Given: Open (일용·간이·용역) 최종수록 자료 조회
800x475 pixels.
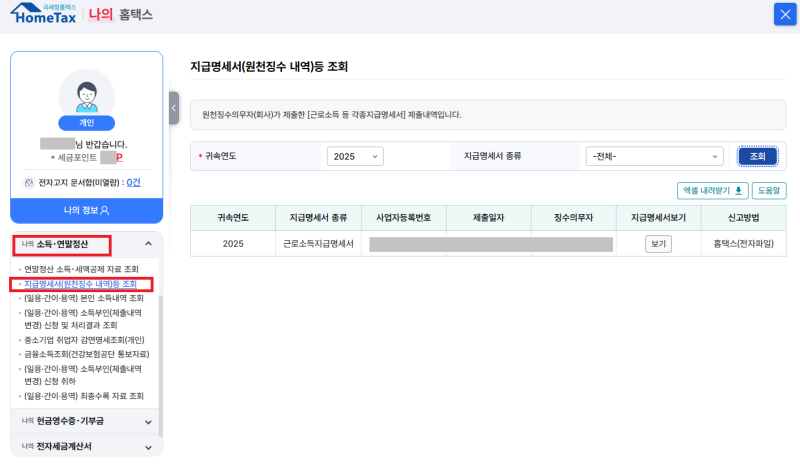Looking at the screenshot, I should [84, 396].
